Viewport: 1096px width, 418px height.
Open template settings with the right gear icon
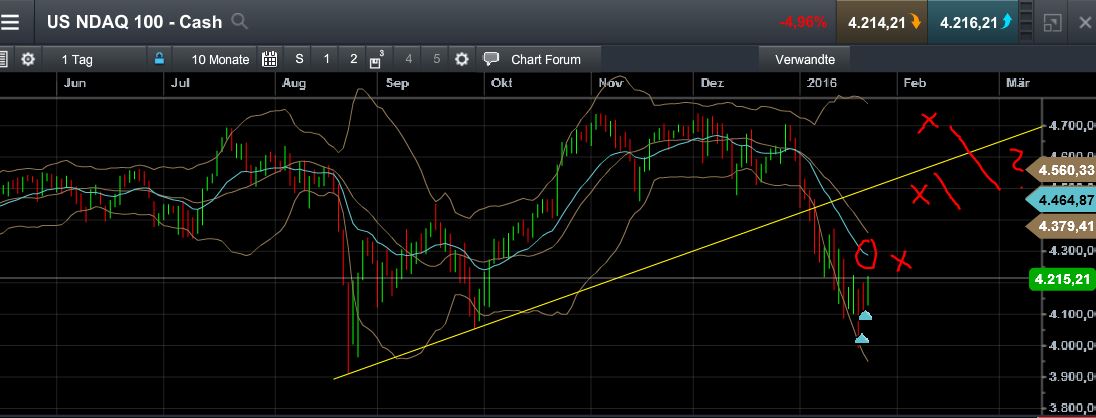tap(461, 59)
